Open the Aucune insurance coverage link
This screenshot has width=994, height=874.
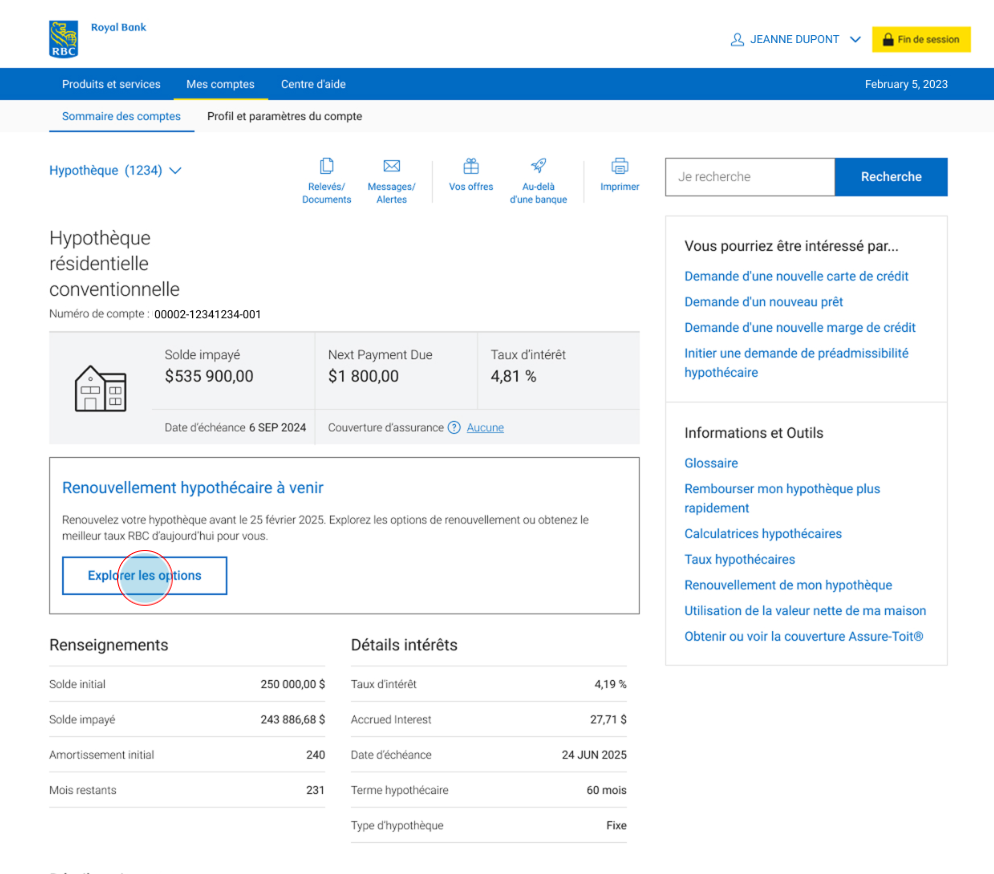coord(485,427)
